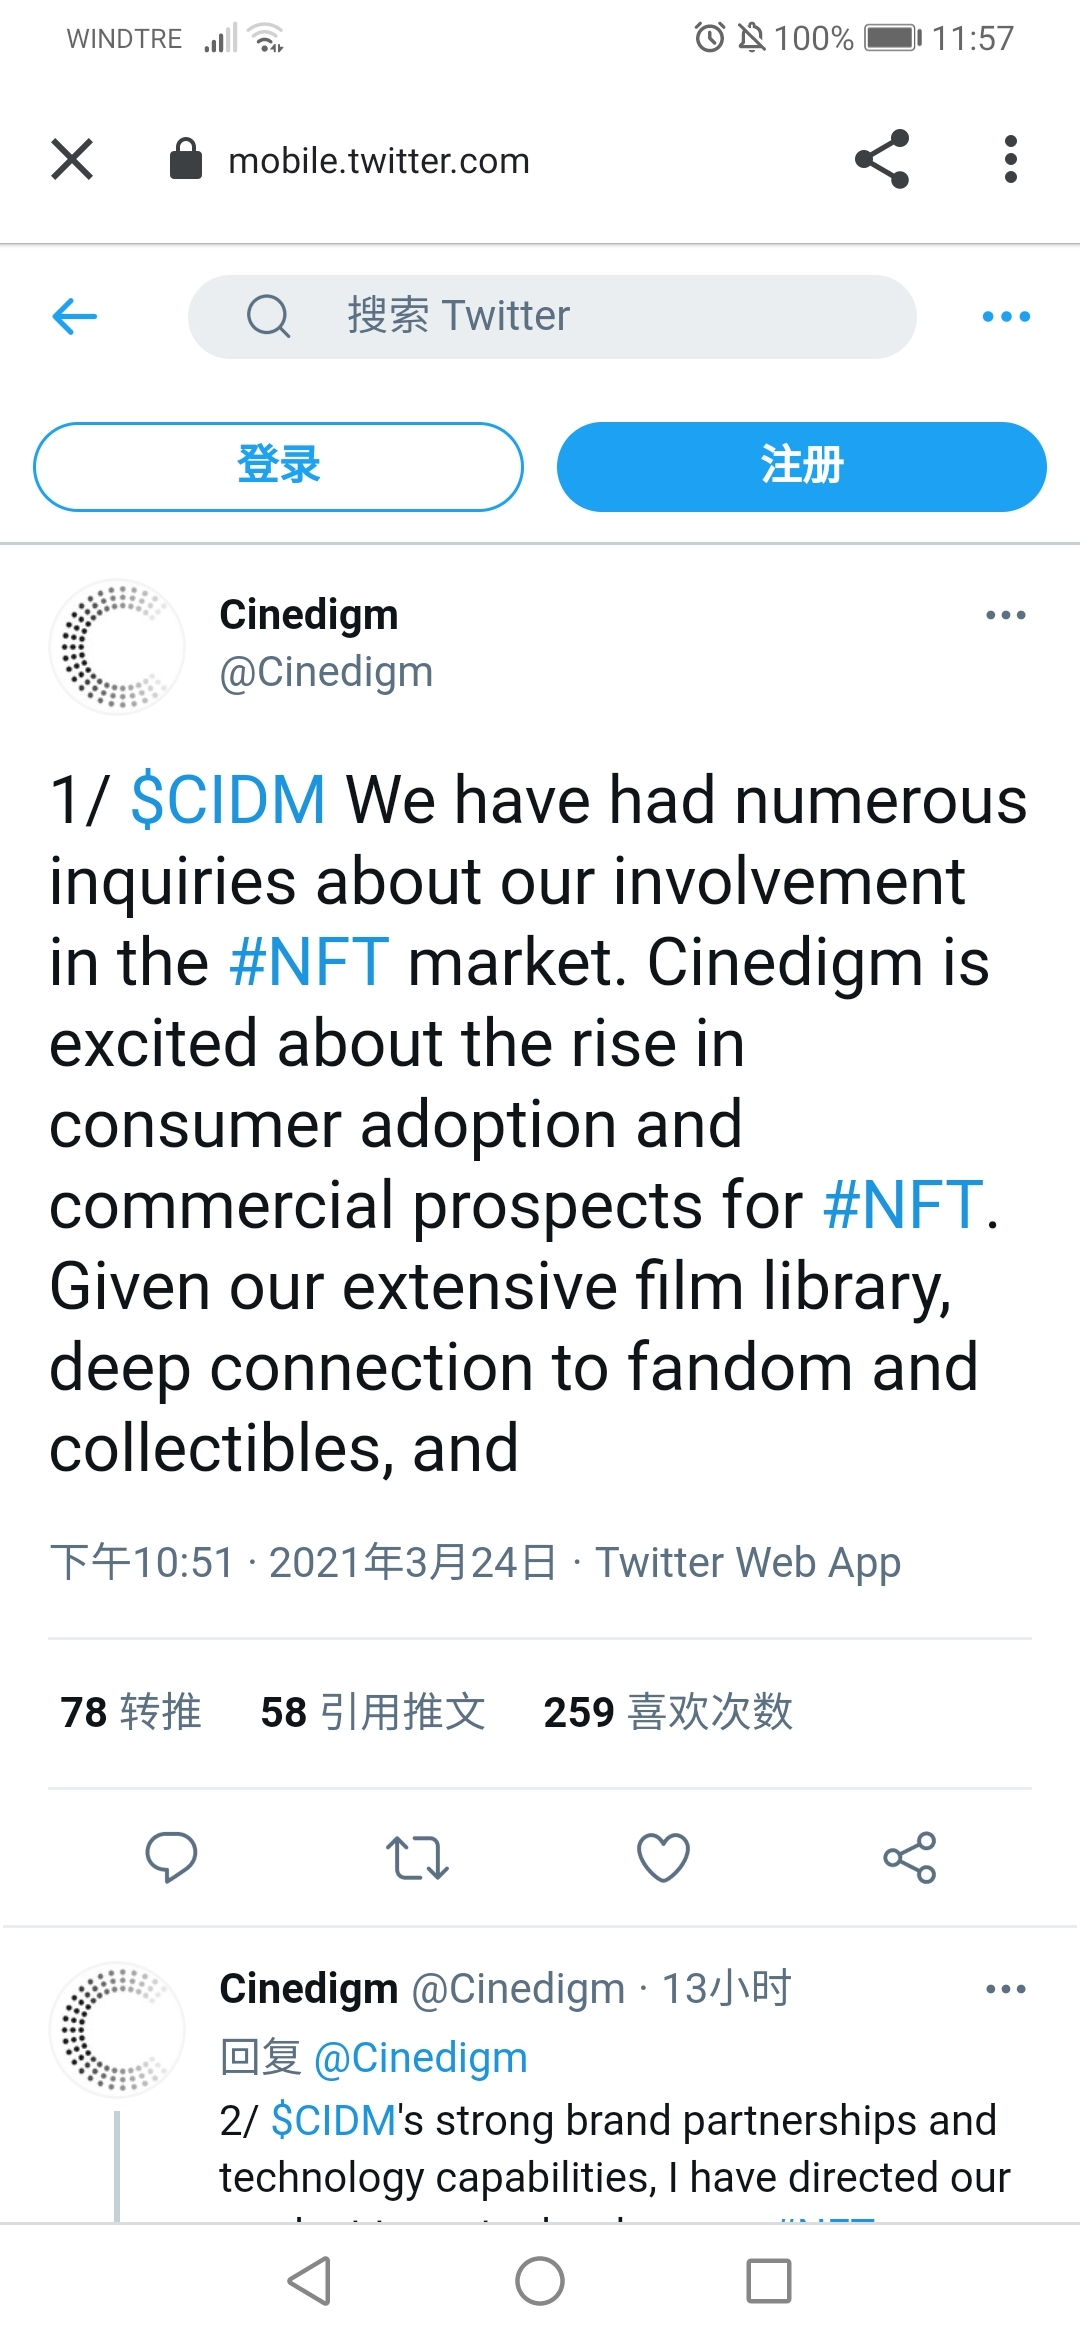
Task: View the 78 转推 retweets list
Action: (x=131, y=1712)
